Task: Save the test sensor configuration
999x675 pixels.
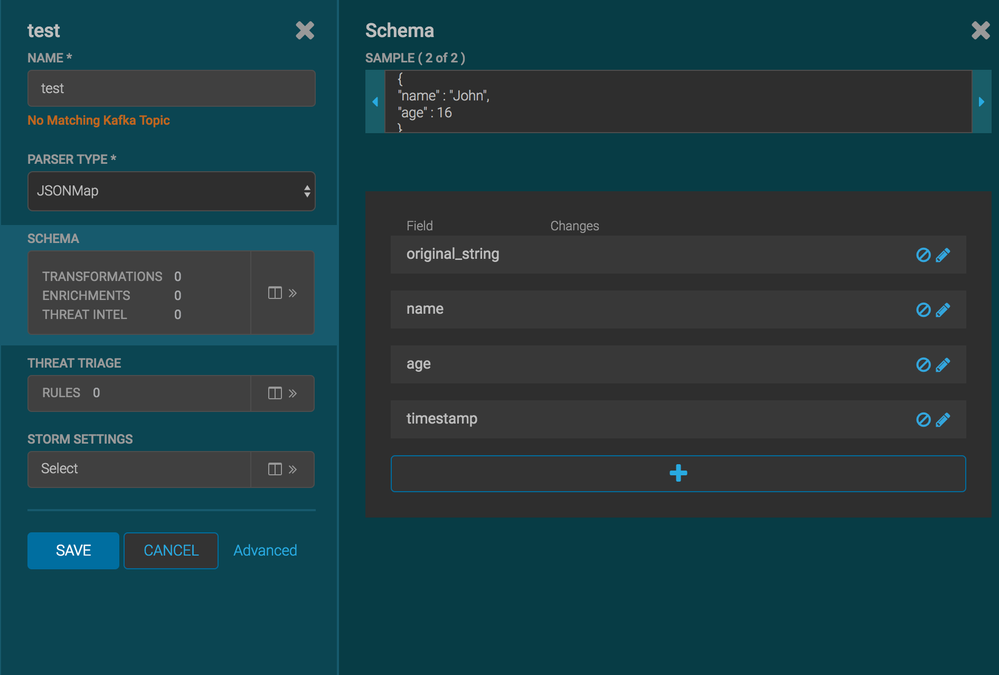Action: coord(72,550)
